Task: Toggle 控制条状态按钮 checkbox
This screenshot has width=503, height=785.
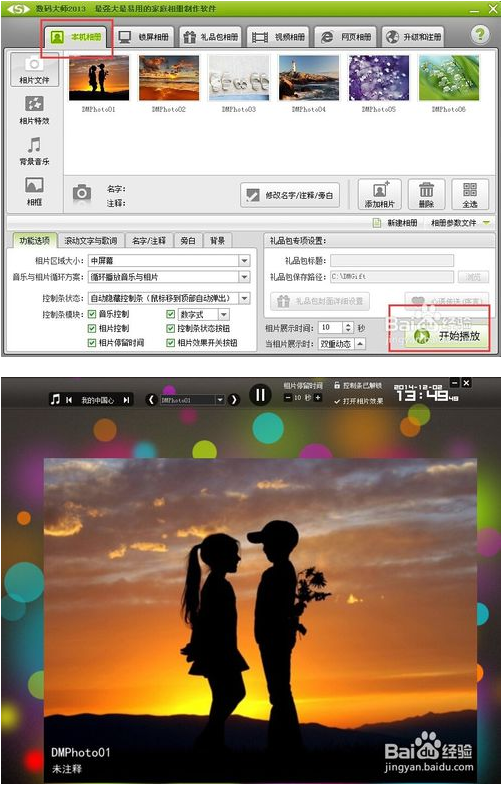Action: click(x=171, y=328)
